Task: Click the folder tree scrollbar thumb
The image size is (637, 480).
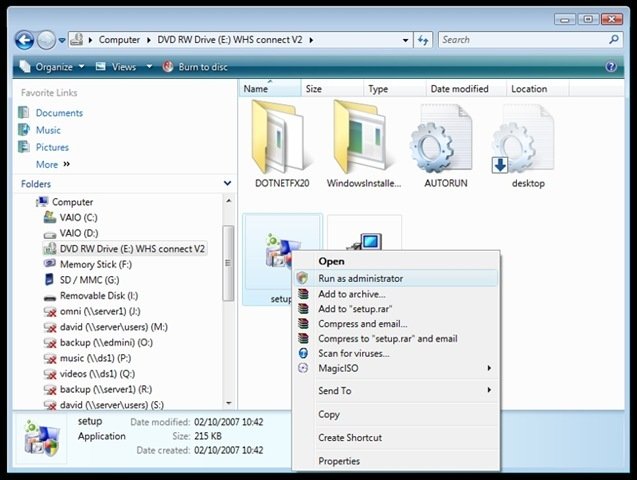Action: point(229,263)
